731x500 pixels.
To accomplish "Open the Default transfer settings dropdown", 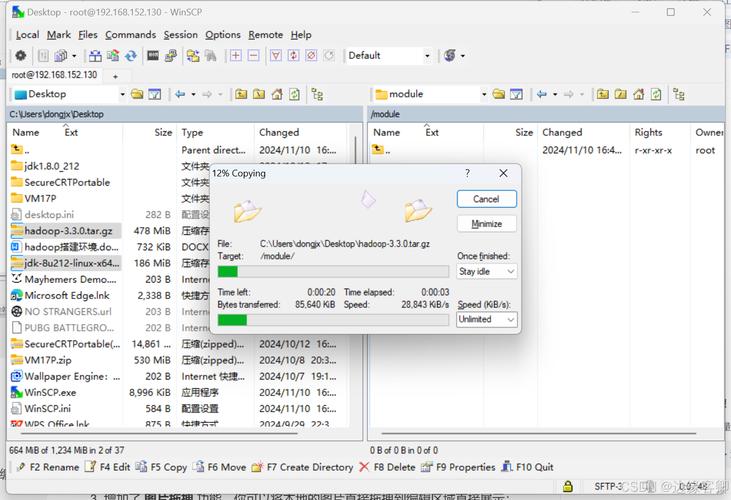I will pyautogui.click(x=427, y=55).
